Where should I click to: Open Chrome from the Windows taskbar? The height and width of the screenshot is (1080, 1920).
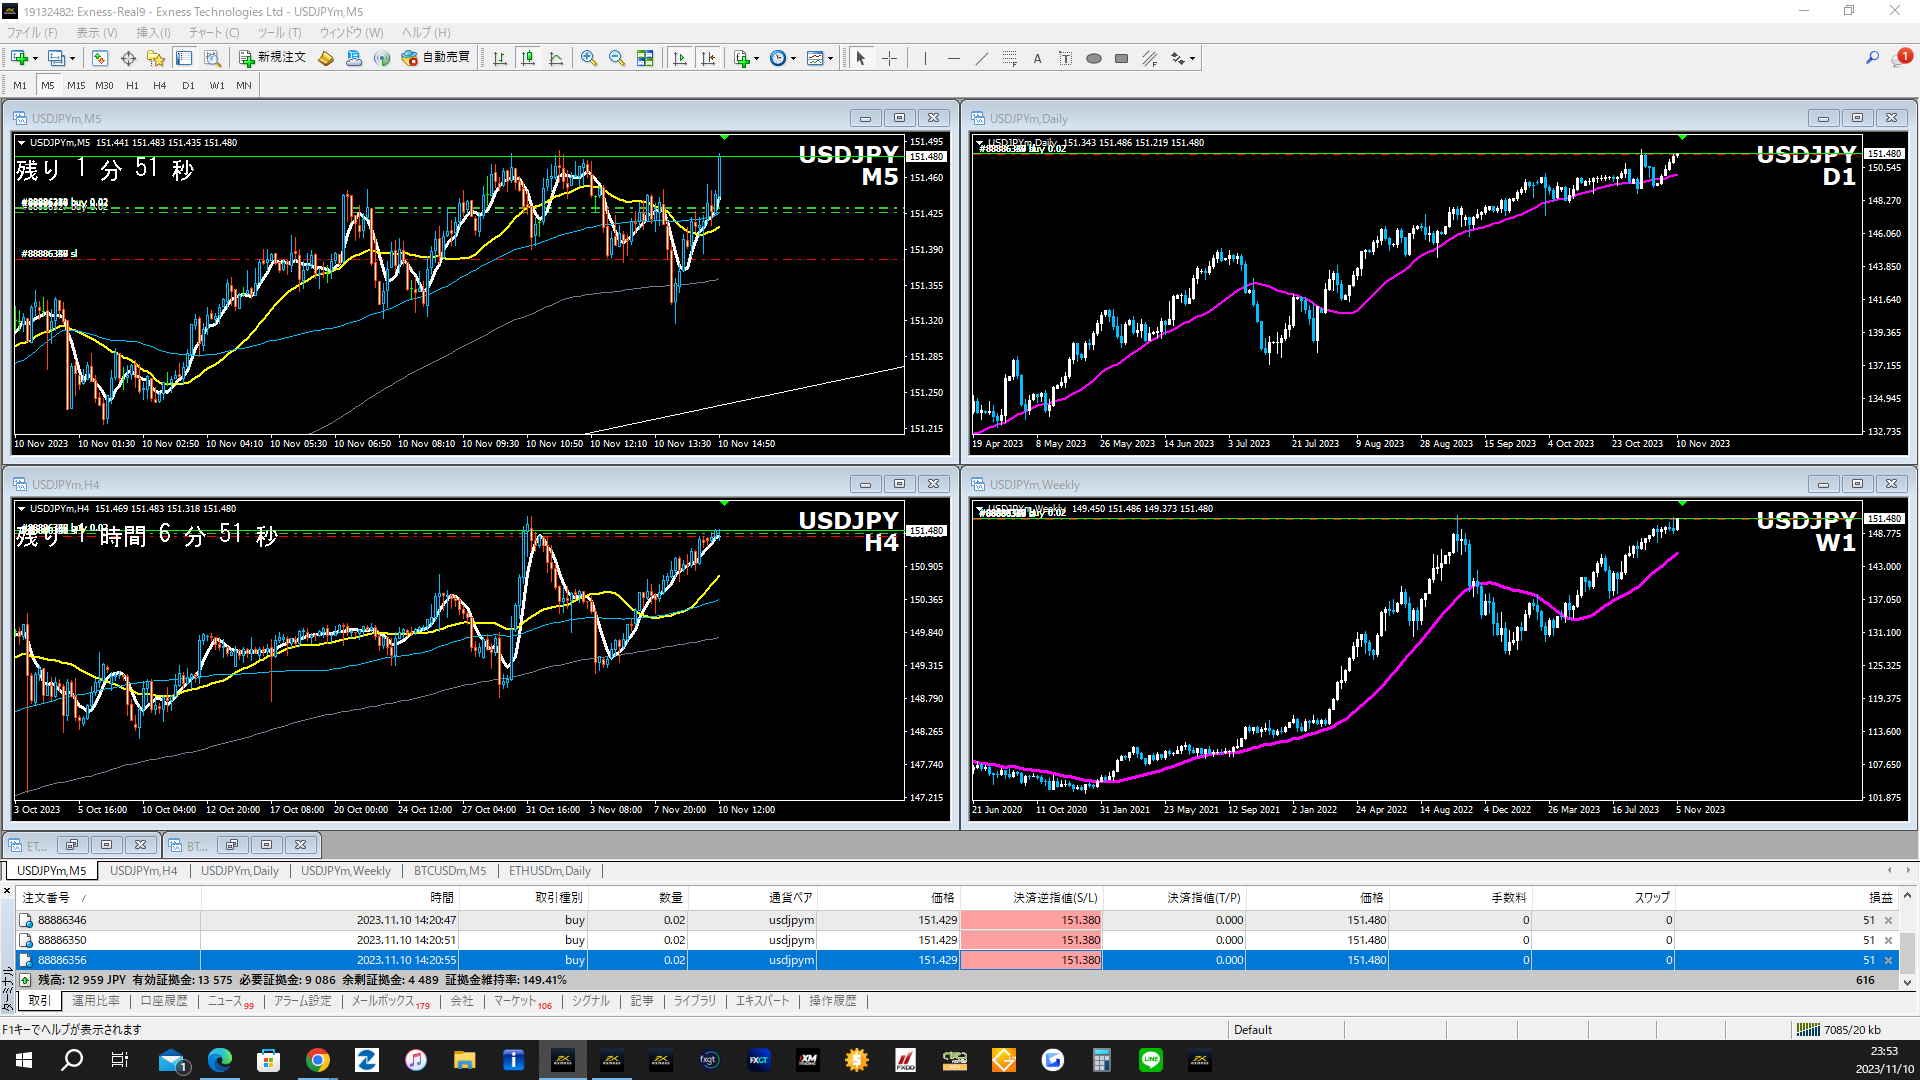[x=318, y=1060]
